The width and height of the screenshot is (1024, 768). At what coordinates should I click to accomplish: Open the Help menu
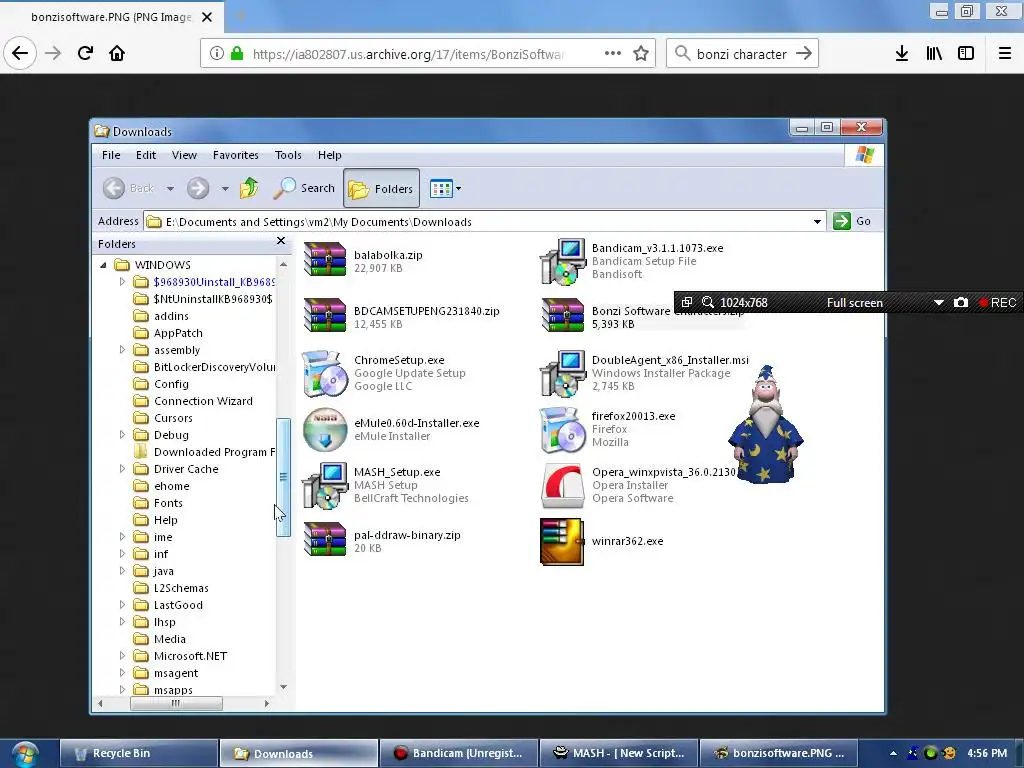[x=330, y=155]
